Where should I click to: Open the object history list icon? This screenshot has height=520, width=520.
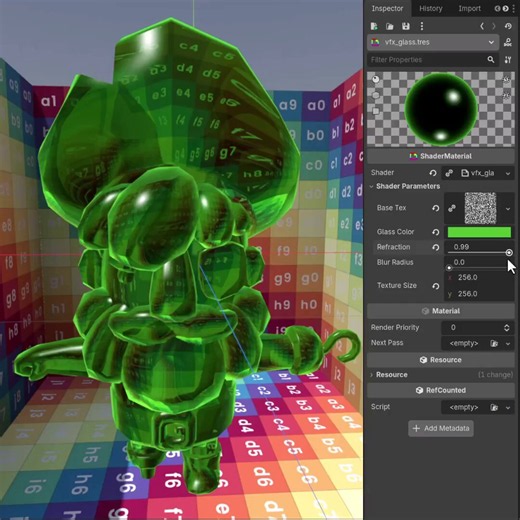click(508, 26)
